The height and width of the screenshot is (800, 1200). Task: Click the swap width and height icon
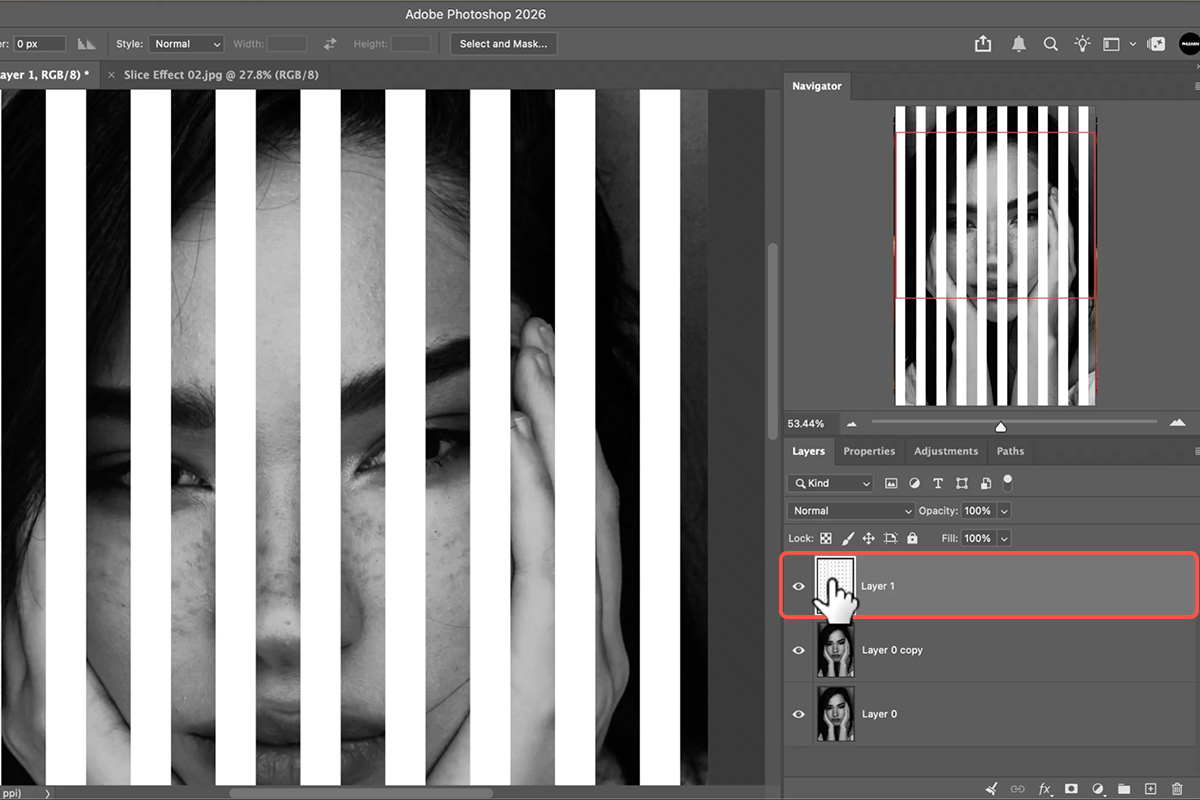coord(330,44)
